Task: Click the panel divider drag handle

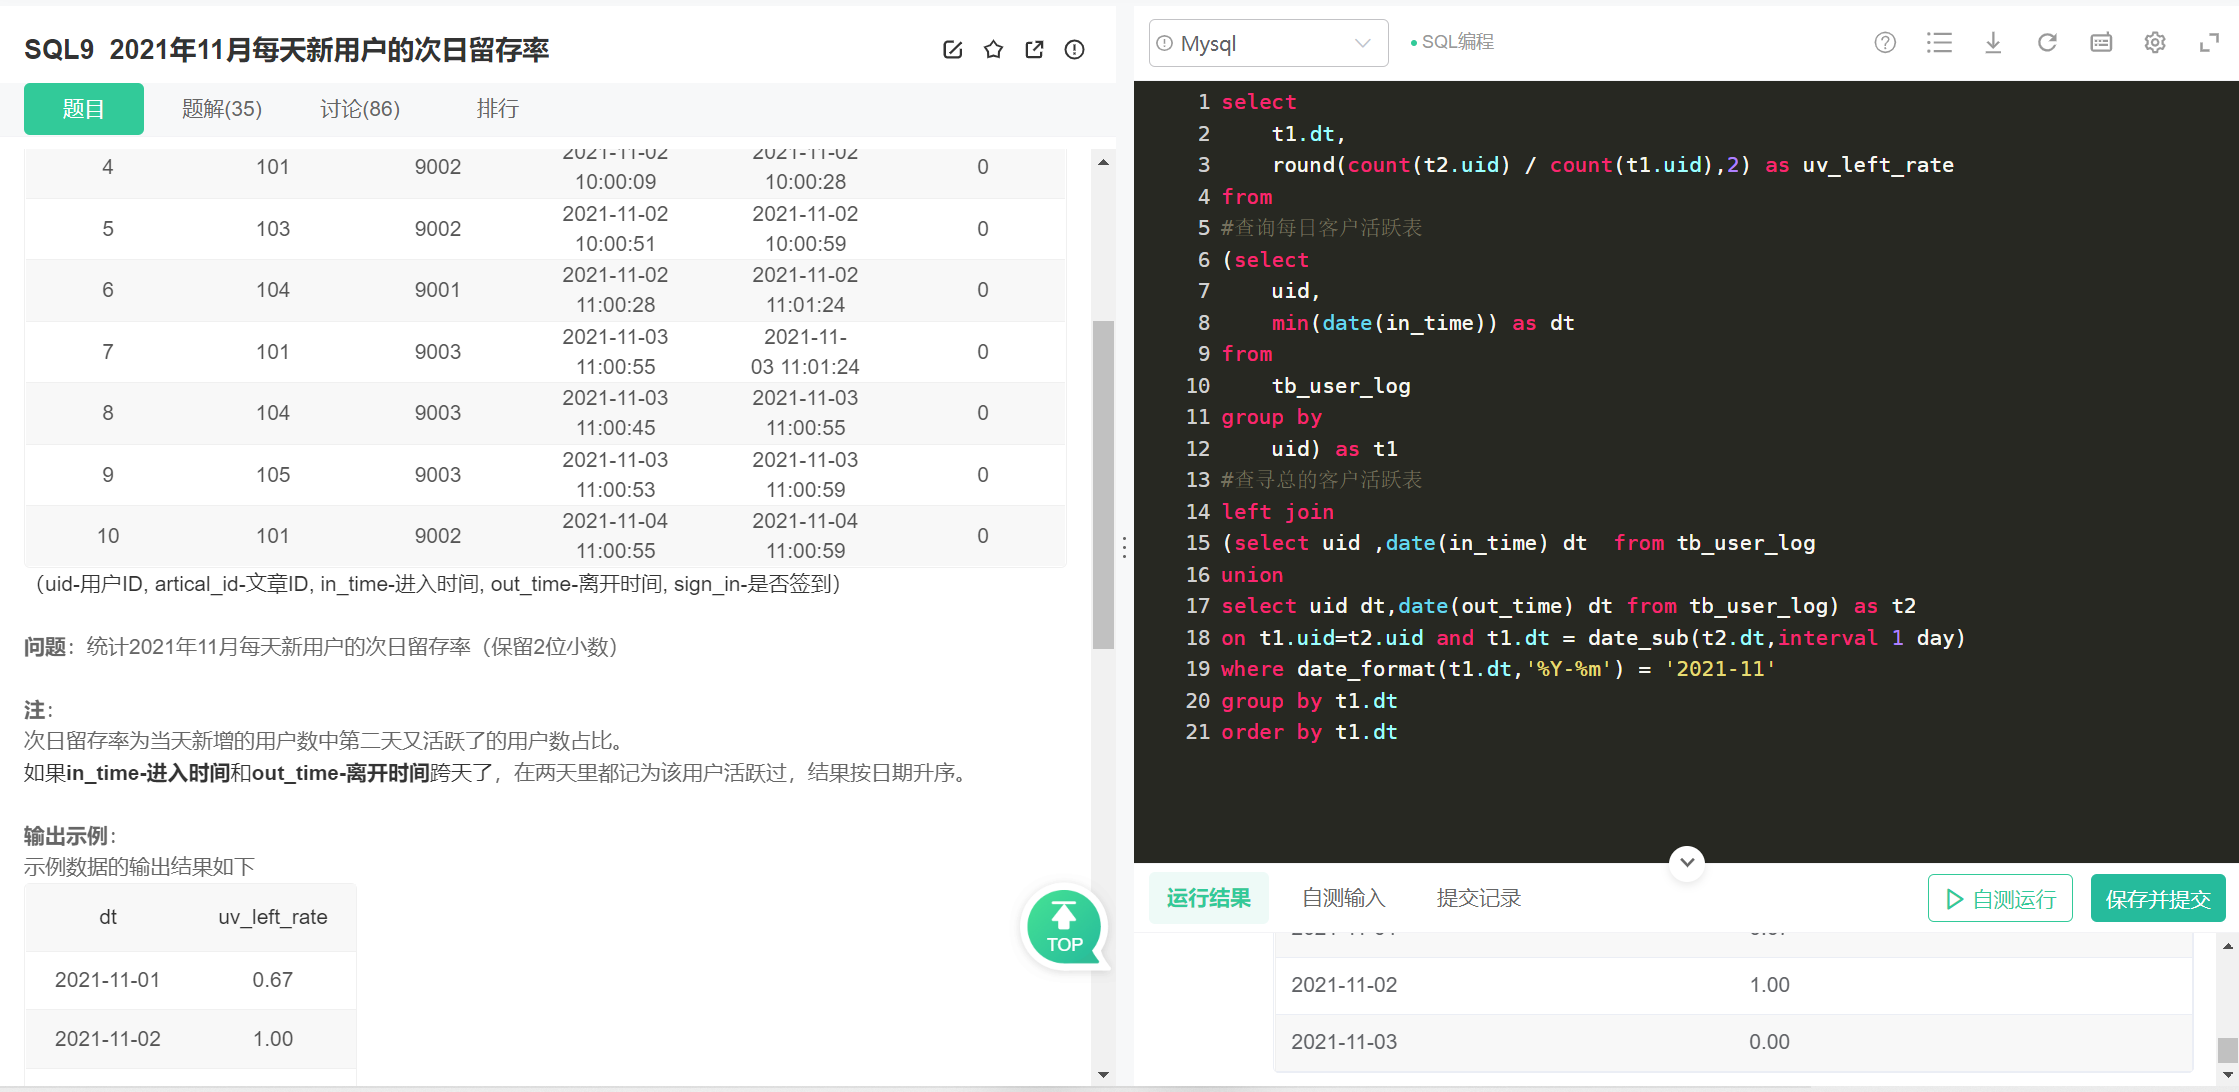Action: coord(1125,547)
